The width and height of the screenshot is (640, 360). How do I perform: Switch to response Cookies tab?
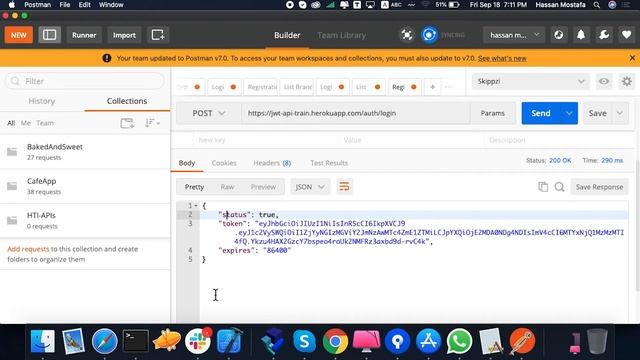pyautogui.click(x=224, y=163)
